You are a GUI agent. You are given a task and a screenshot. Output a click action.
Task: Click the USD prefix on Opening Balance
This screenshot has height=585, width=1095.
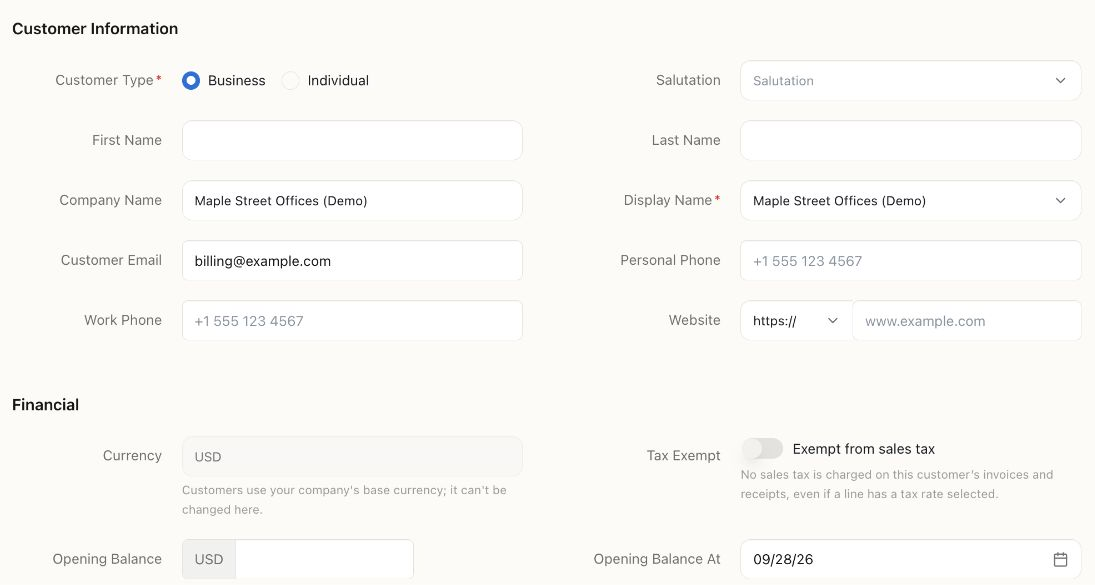click(x=209, y=559)
